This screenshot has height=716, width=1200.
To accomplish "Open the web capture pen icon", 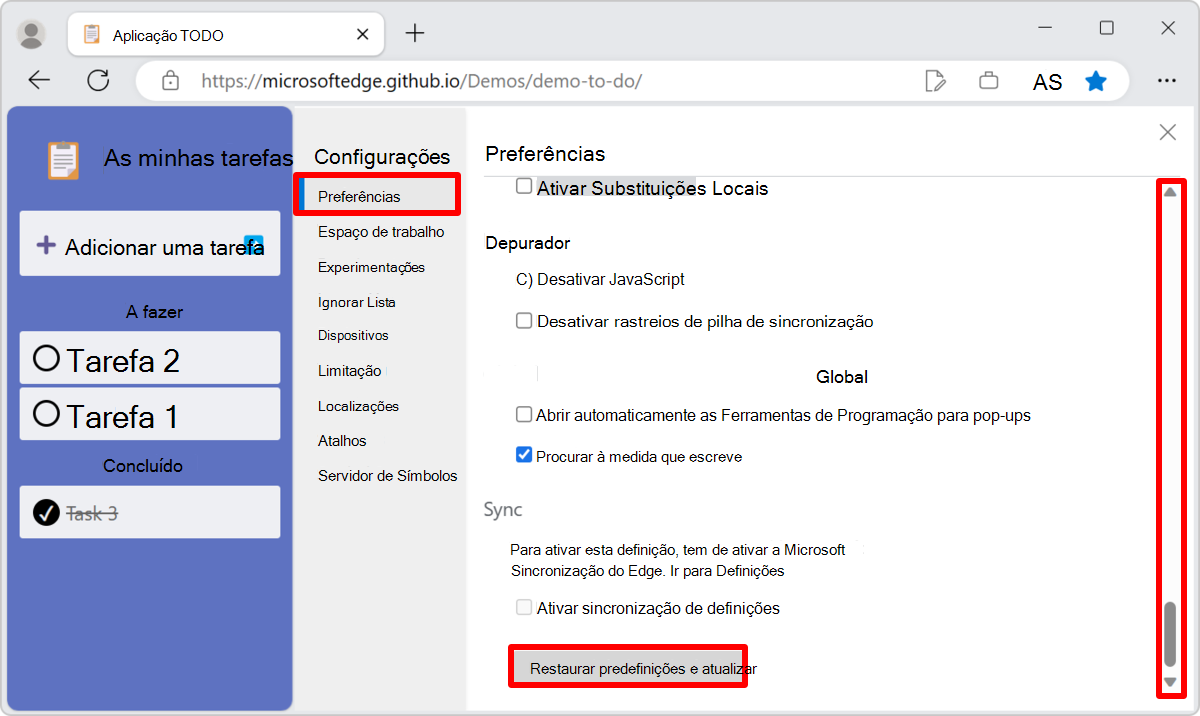I will (936, 81).
